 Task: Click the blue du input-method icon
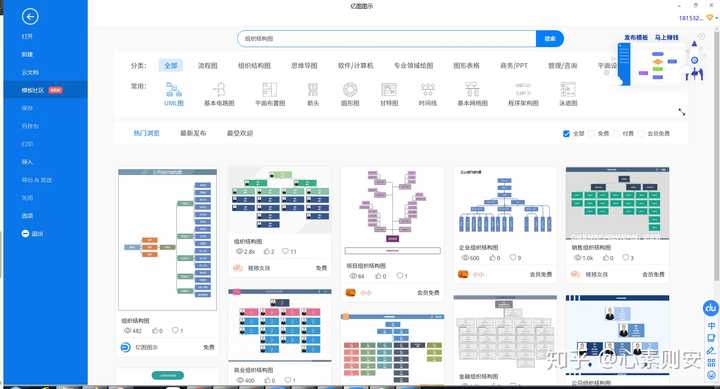[711, 308]
